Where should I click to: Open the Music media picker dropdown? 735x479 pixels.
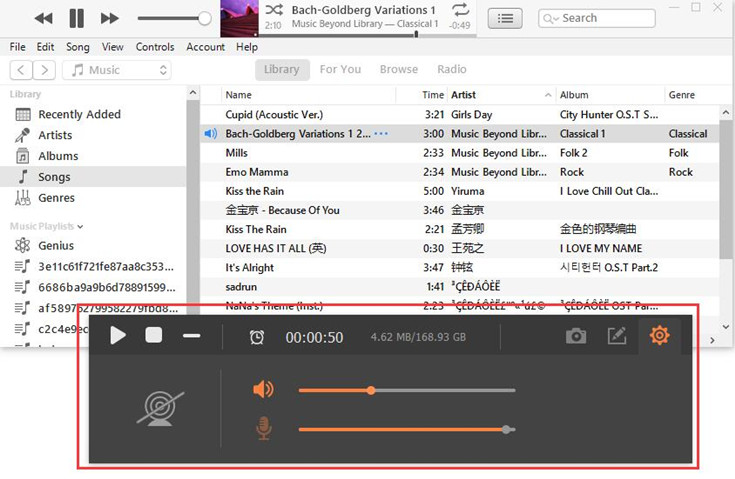(x=117, y=70)
